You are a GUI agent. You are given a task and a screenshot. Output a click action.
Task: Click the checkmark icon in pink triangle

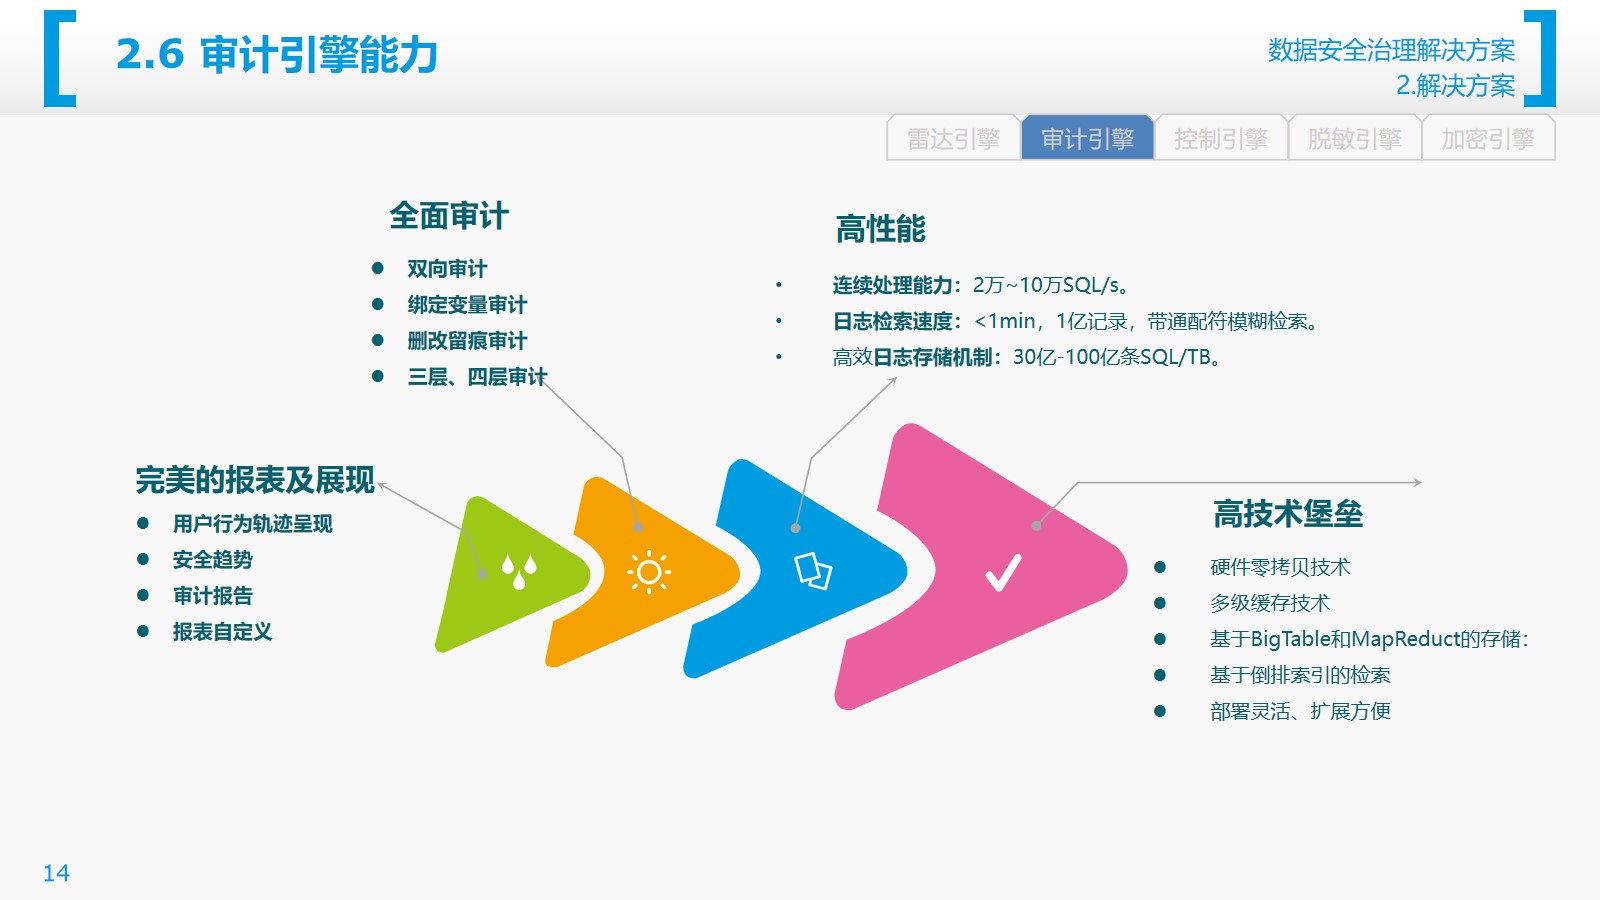coord(1003,573)
